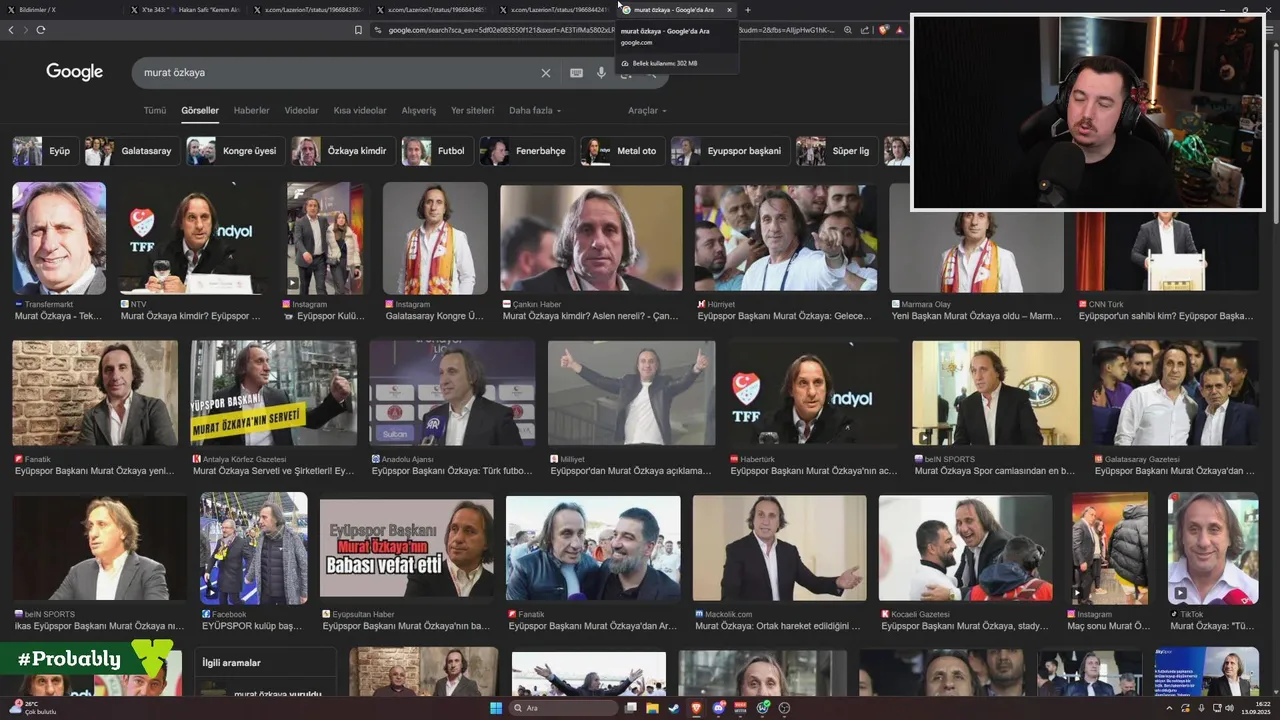The image size is (1280, 720).
Task: Filter images by Eyupspor başkani chip
Action: click(x=729, y=151)
